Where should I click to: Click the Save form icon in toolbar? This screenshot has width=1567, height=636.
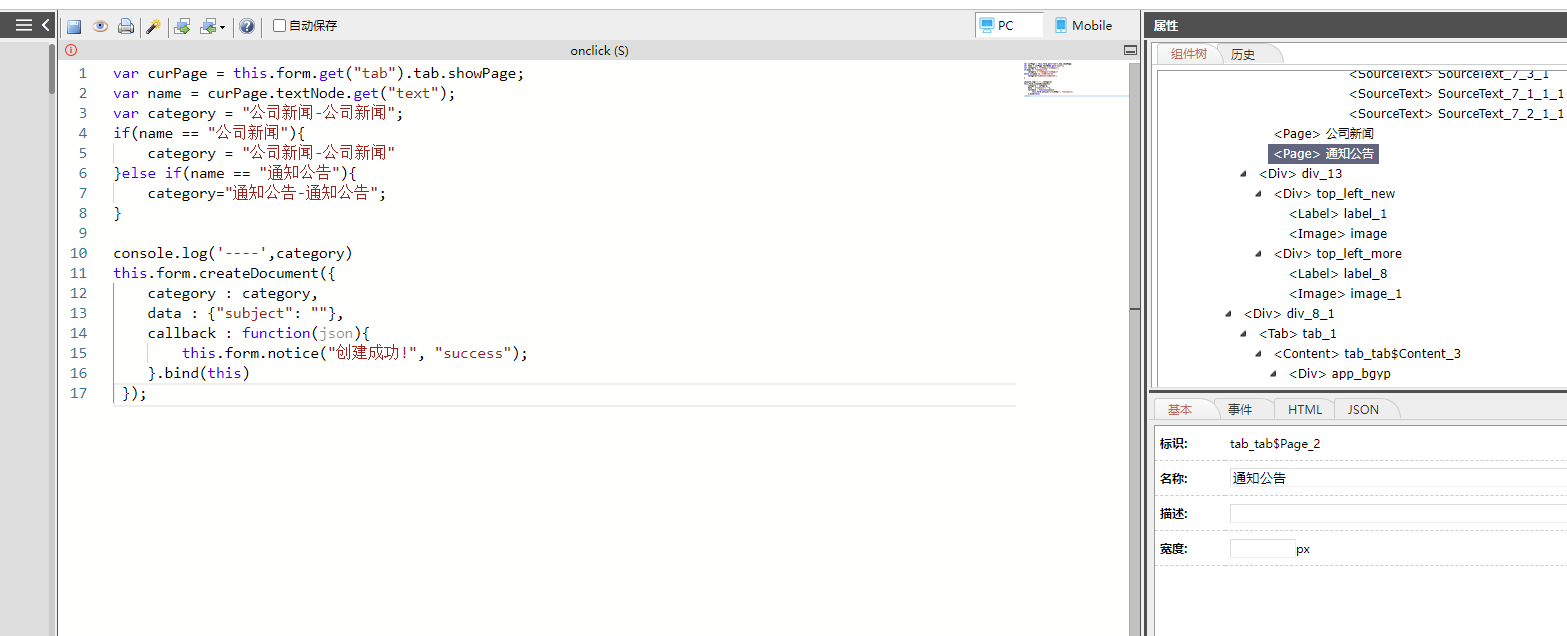click(74, 26)
